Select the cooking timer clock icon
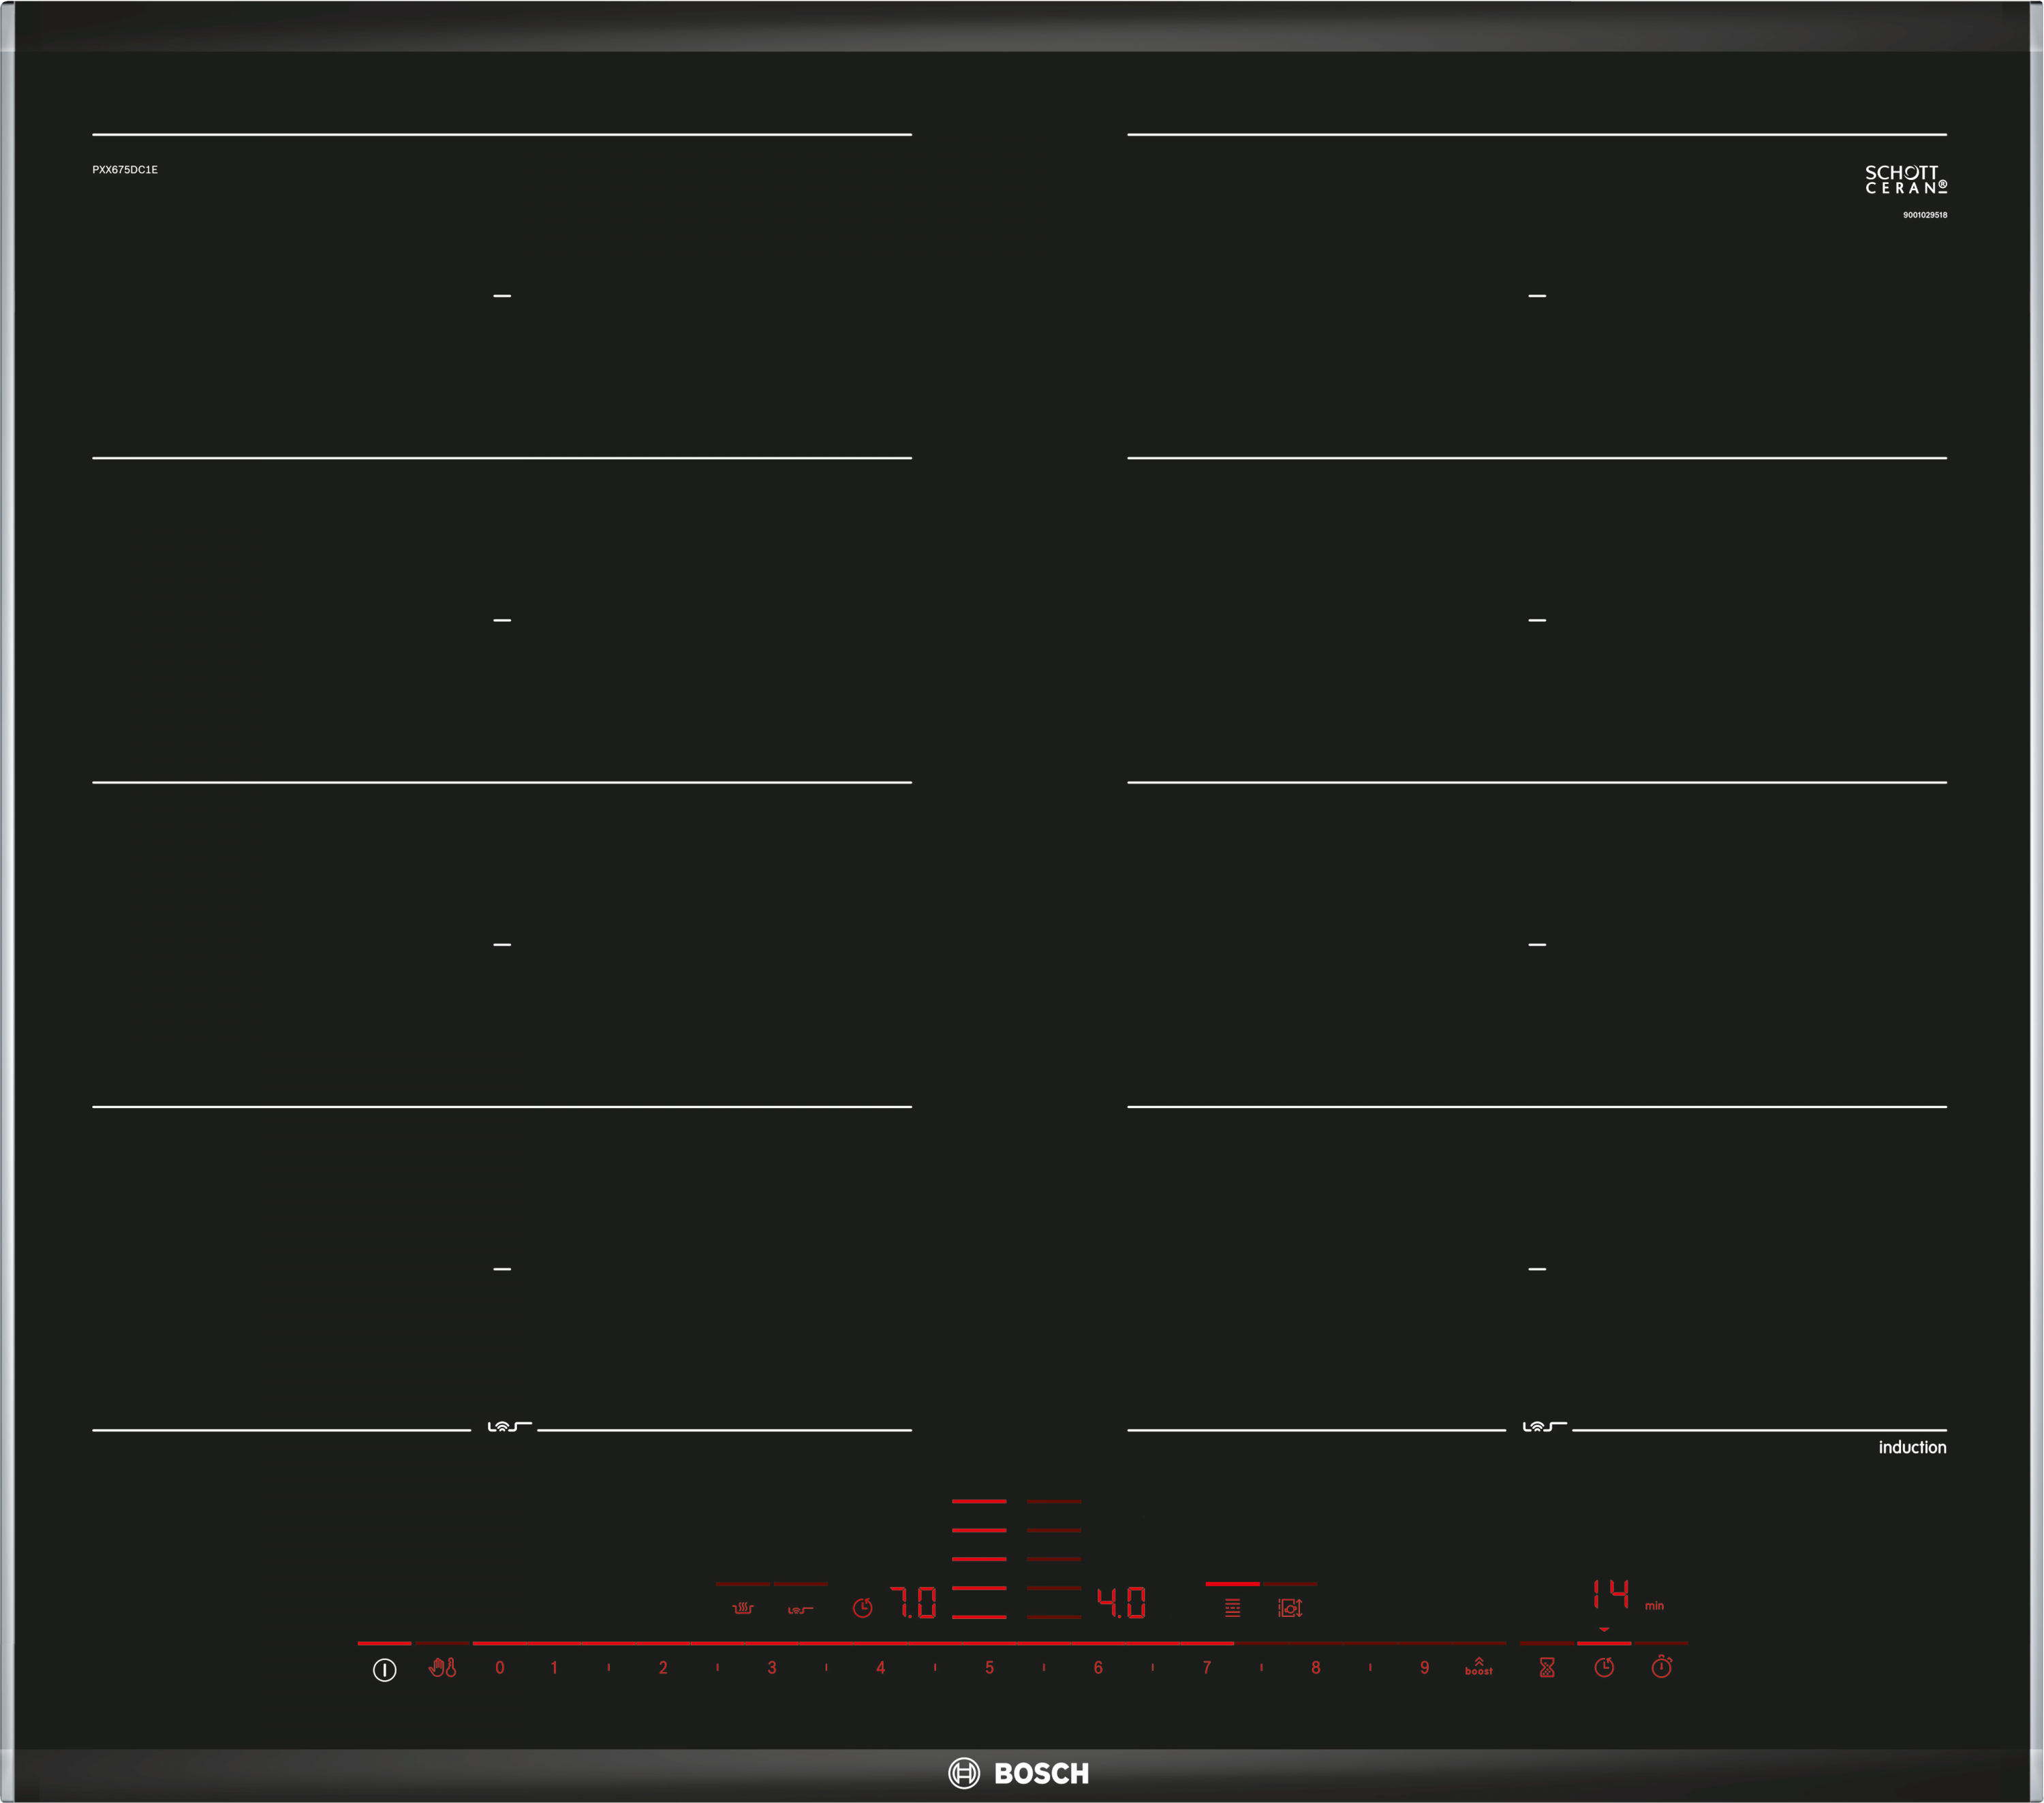 pyautogui.click(x=1604, y=1667)
